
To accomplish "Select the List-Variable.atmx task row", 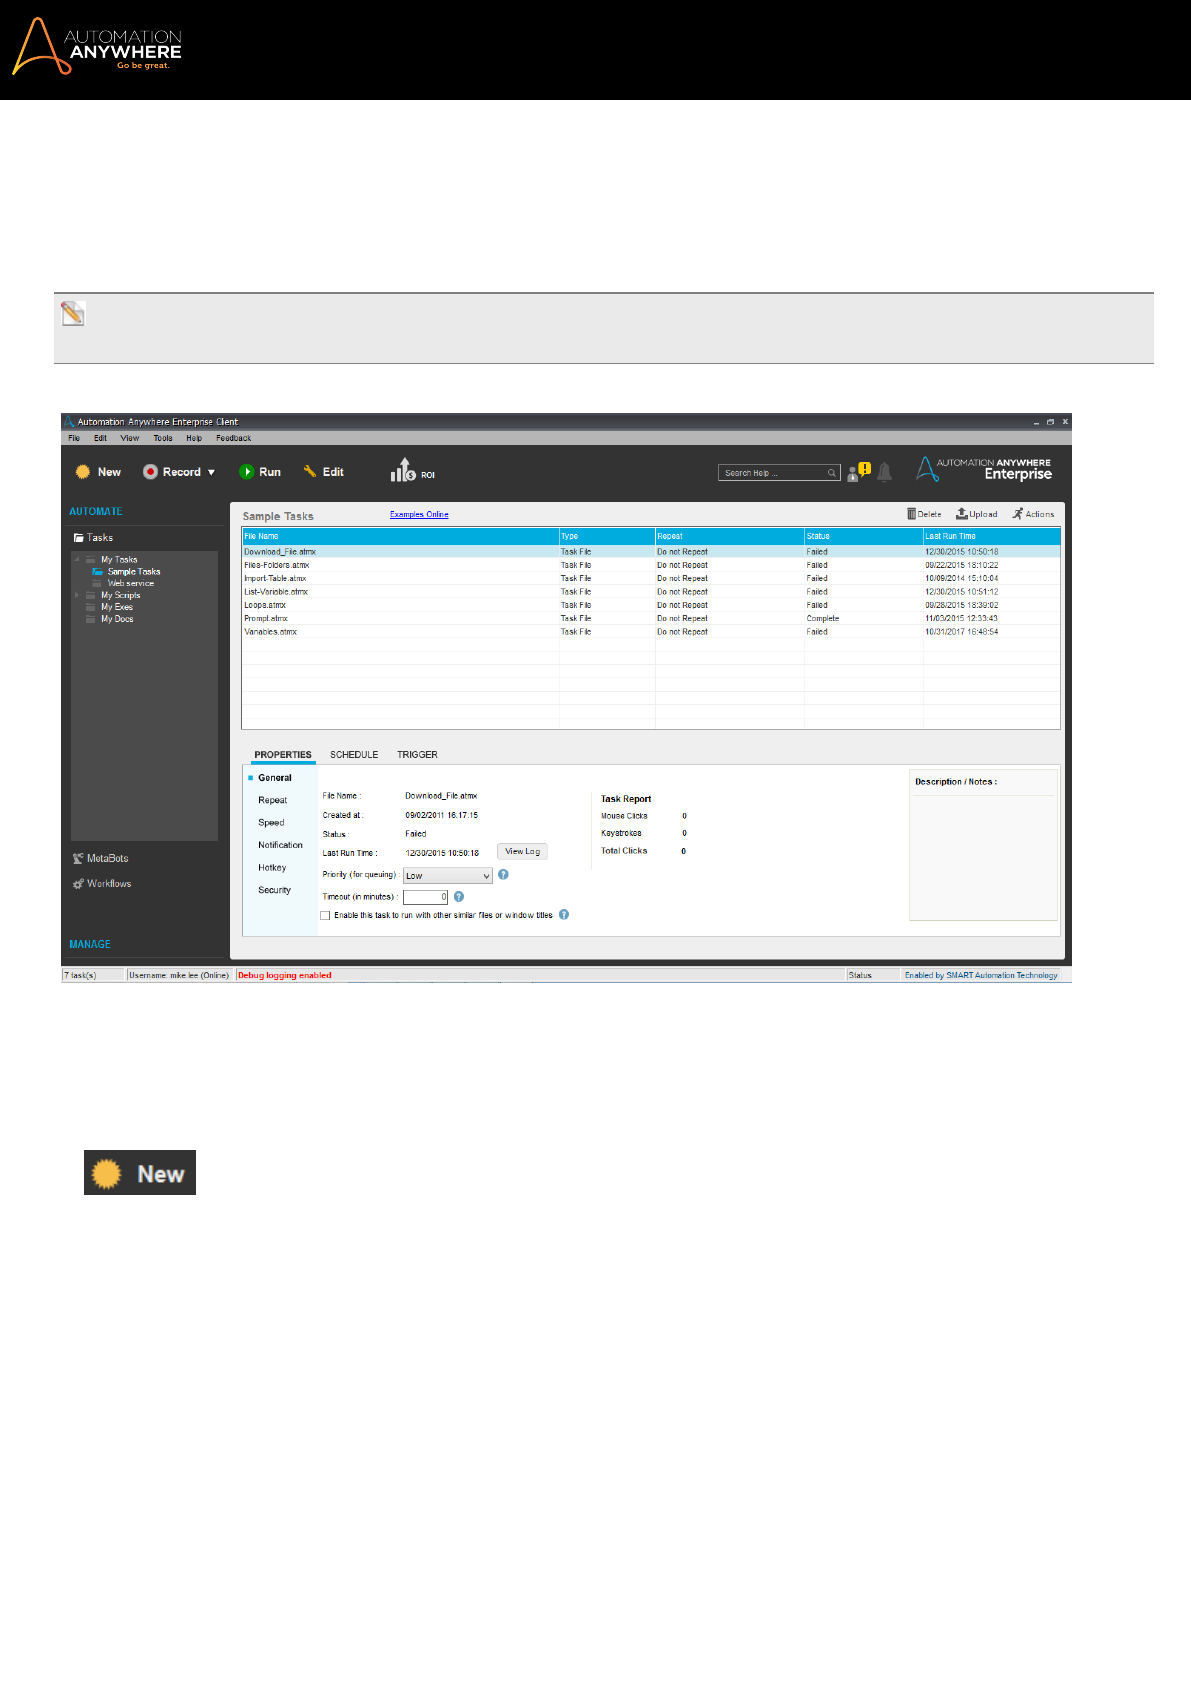I will point(651,592).
